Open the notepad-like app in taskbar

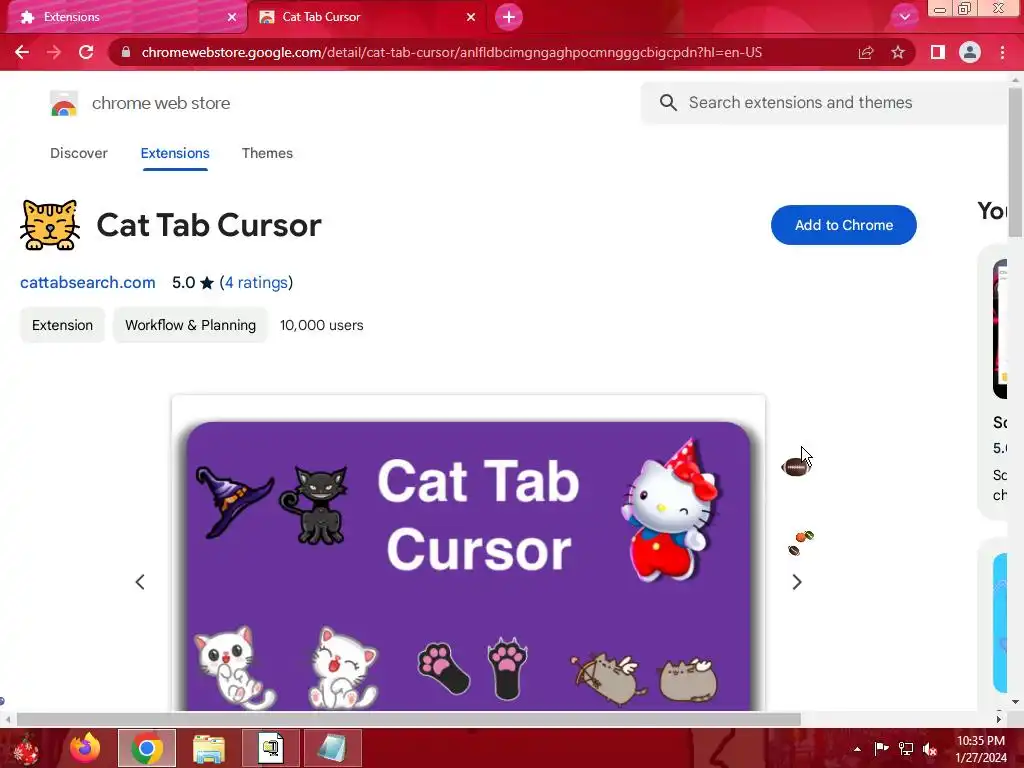click(332, 748)
